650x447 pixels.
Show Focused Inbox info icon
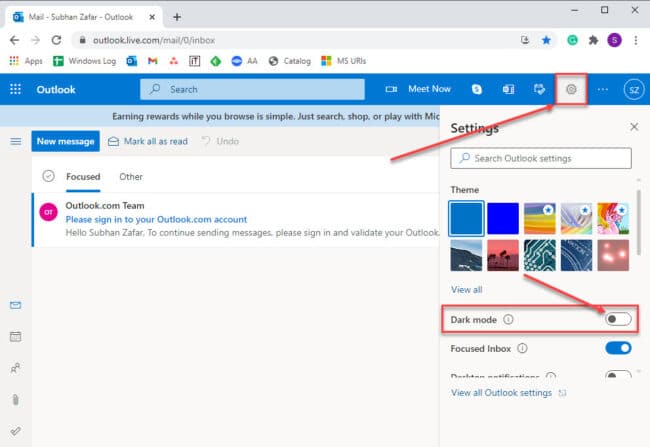(522, 348)
